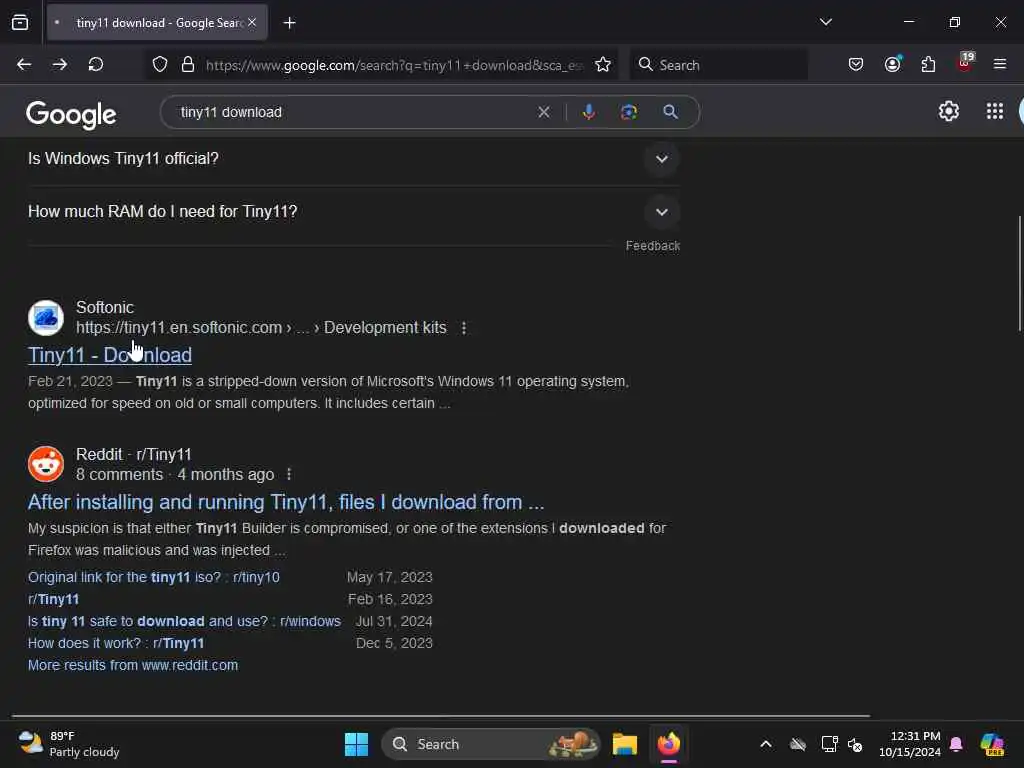Focus the Google search field
Viewport: 1024px width, 768px height.
[x=353, y=112]
